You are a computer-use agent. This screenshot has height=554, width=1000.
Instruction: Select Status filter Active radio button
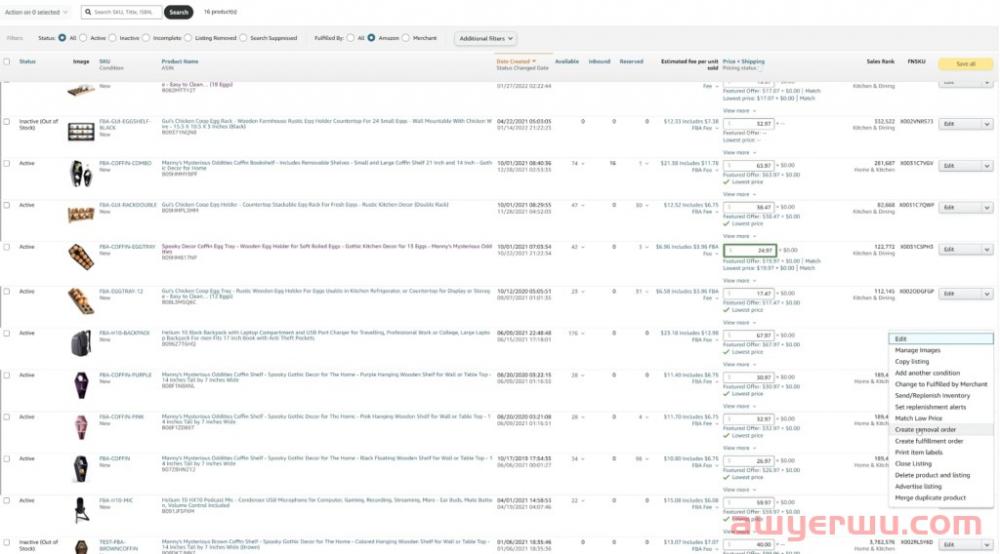click(x=83, y=38)
